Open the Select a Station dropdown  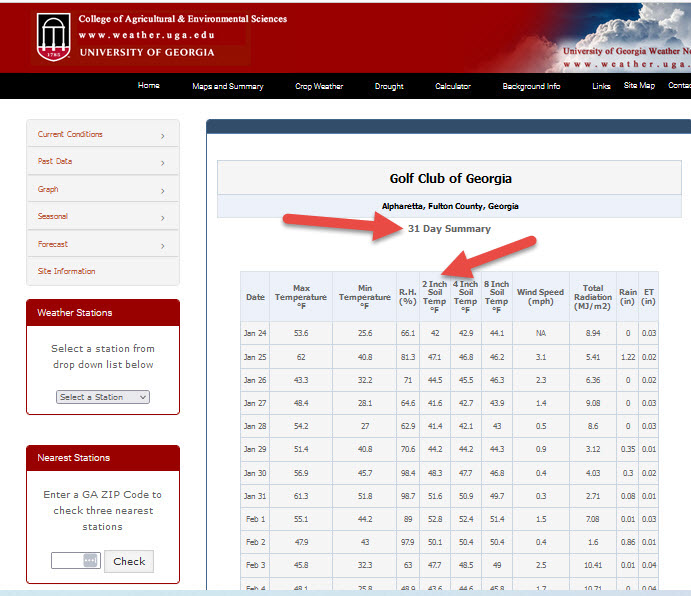[103, 397]
